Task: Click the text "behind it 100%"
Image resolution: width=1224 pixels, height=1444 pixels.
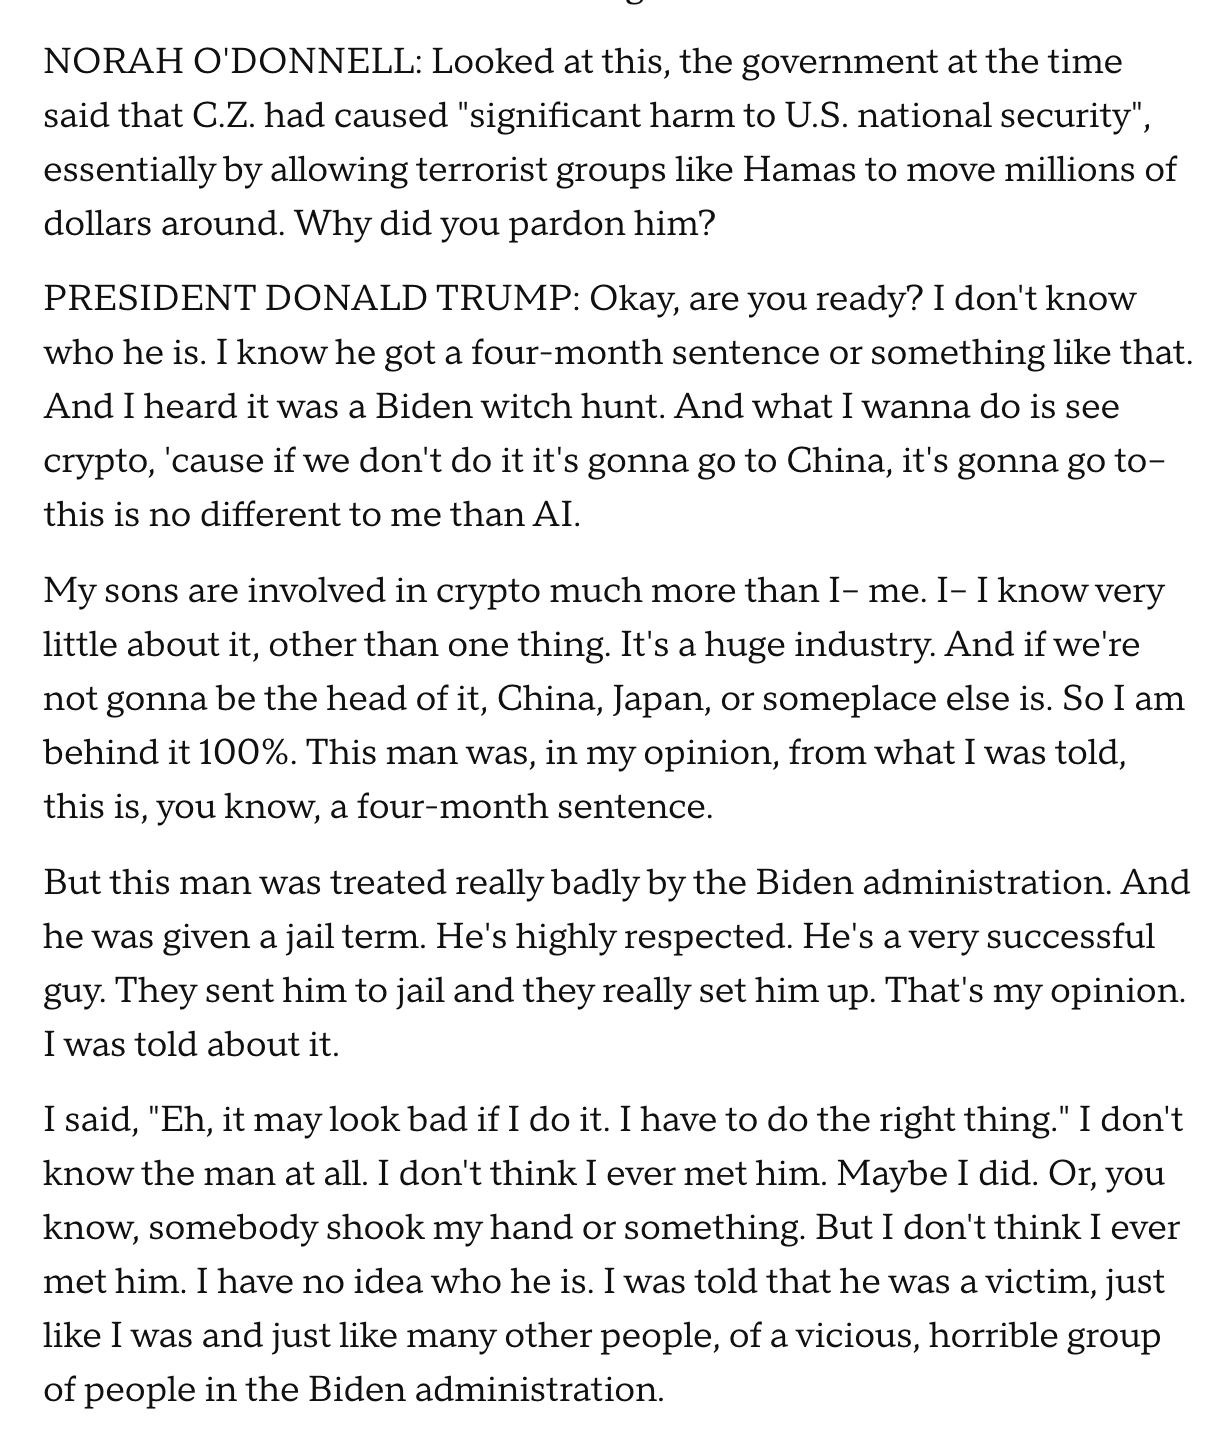Action: [168, 752]
